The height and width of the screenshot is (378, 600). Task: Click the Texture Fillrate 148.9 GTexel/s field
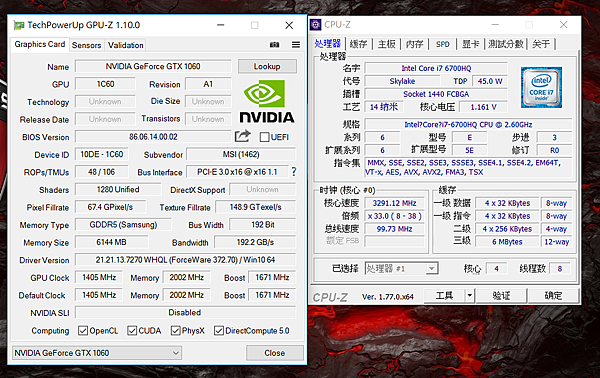click(256, 207)
